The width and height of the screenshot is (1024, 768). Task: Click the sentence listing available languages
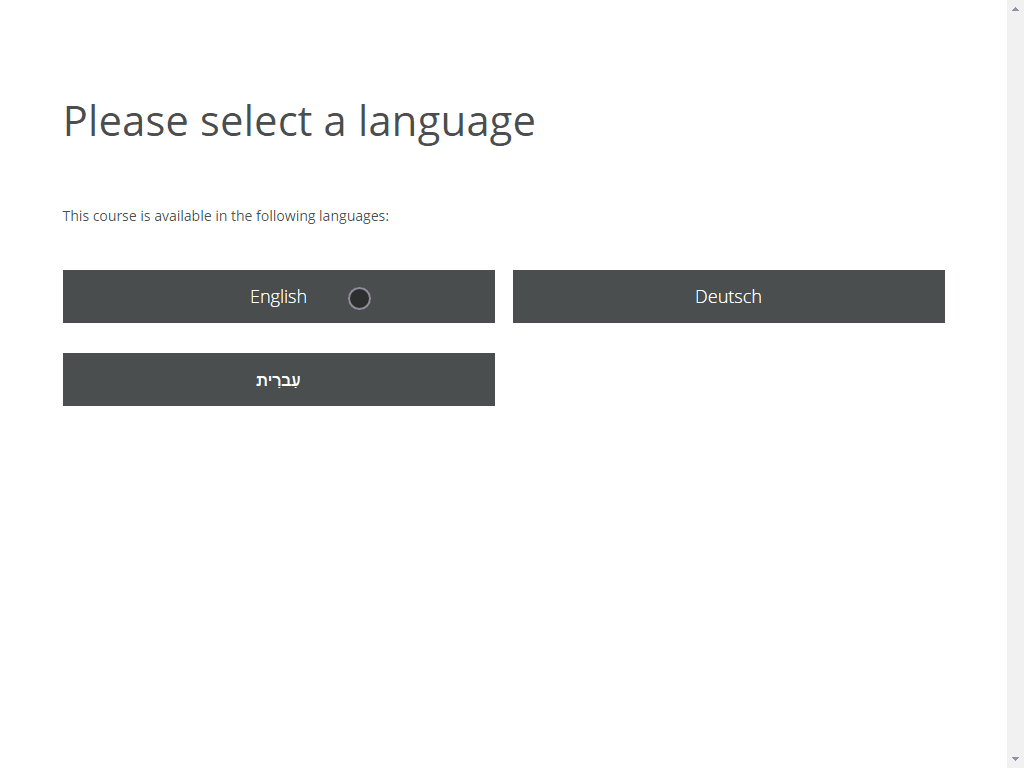[x=226, y=215]
